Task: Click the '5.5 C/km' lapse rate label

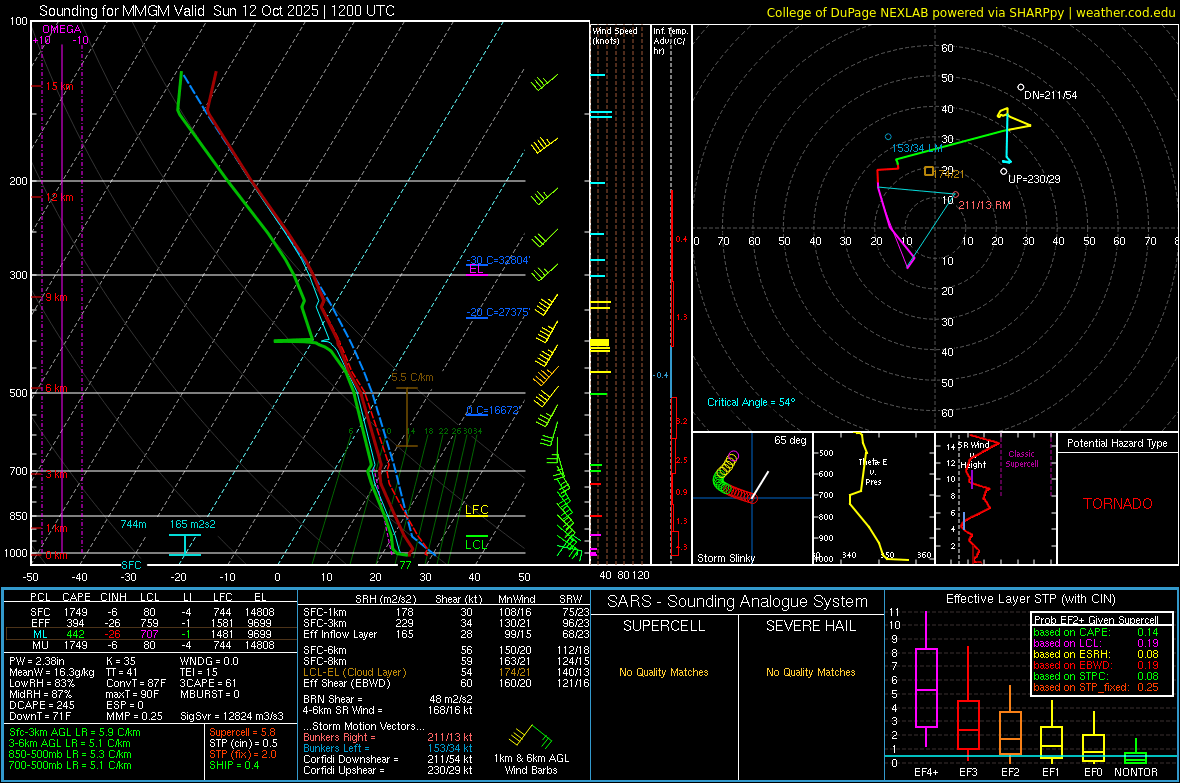Action: point(412,377)
